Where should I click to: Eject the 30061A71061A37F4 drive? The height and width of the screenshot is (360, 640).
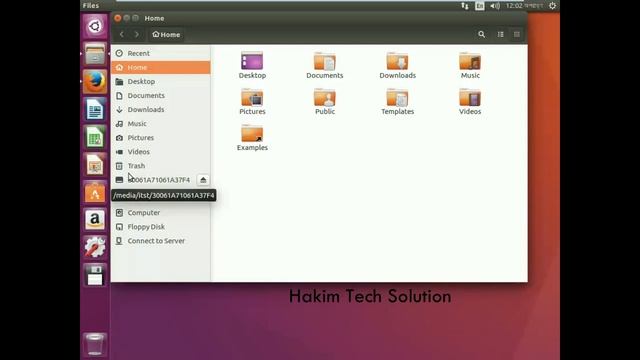[x=203, y=180]
